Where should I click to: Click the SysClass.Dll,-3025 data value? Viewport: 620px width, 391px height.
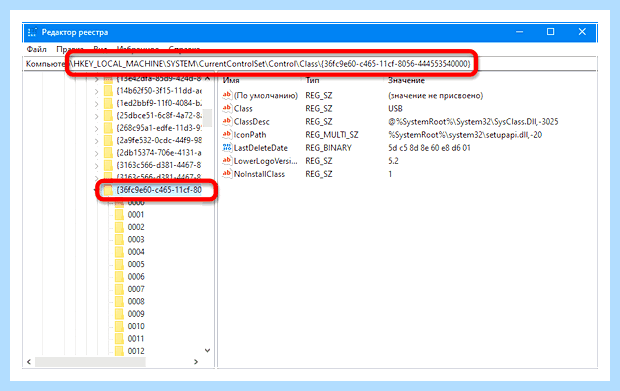click(473, 122)
